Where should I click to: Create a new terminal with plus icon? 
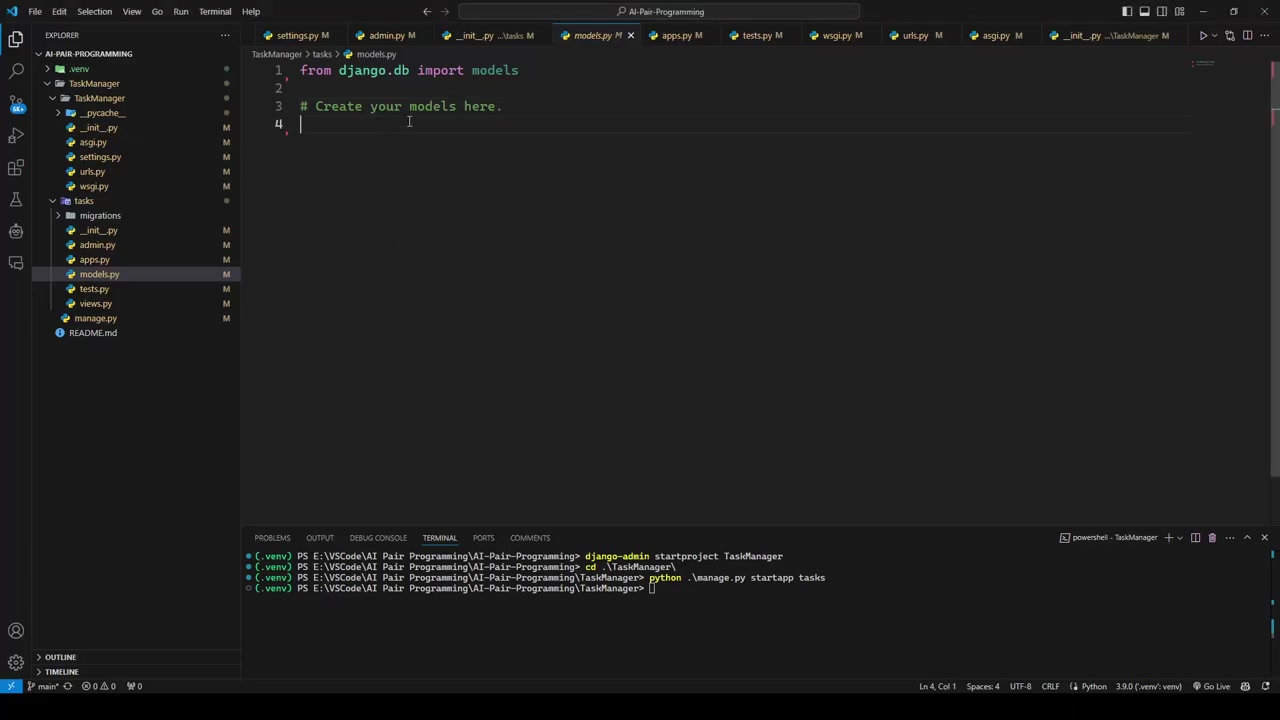click(1168, 538)
